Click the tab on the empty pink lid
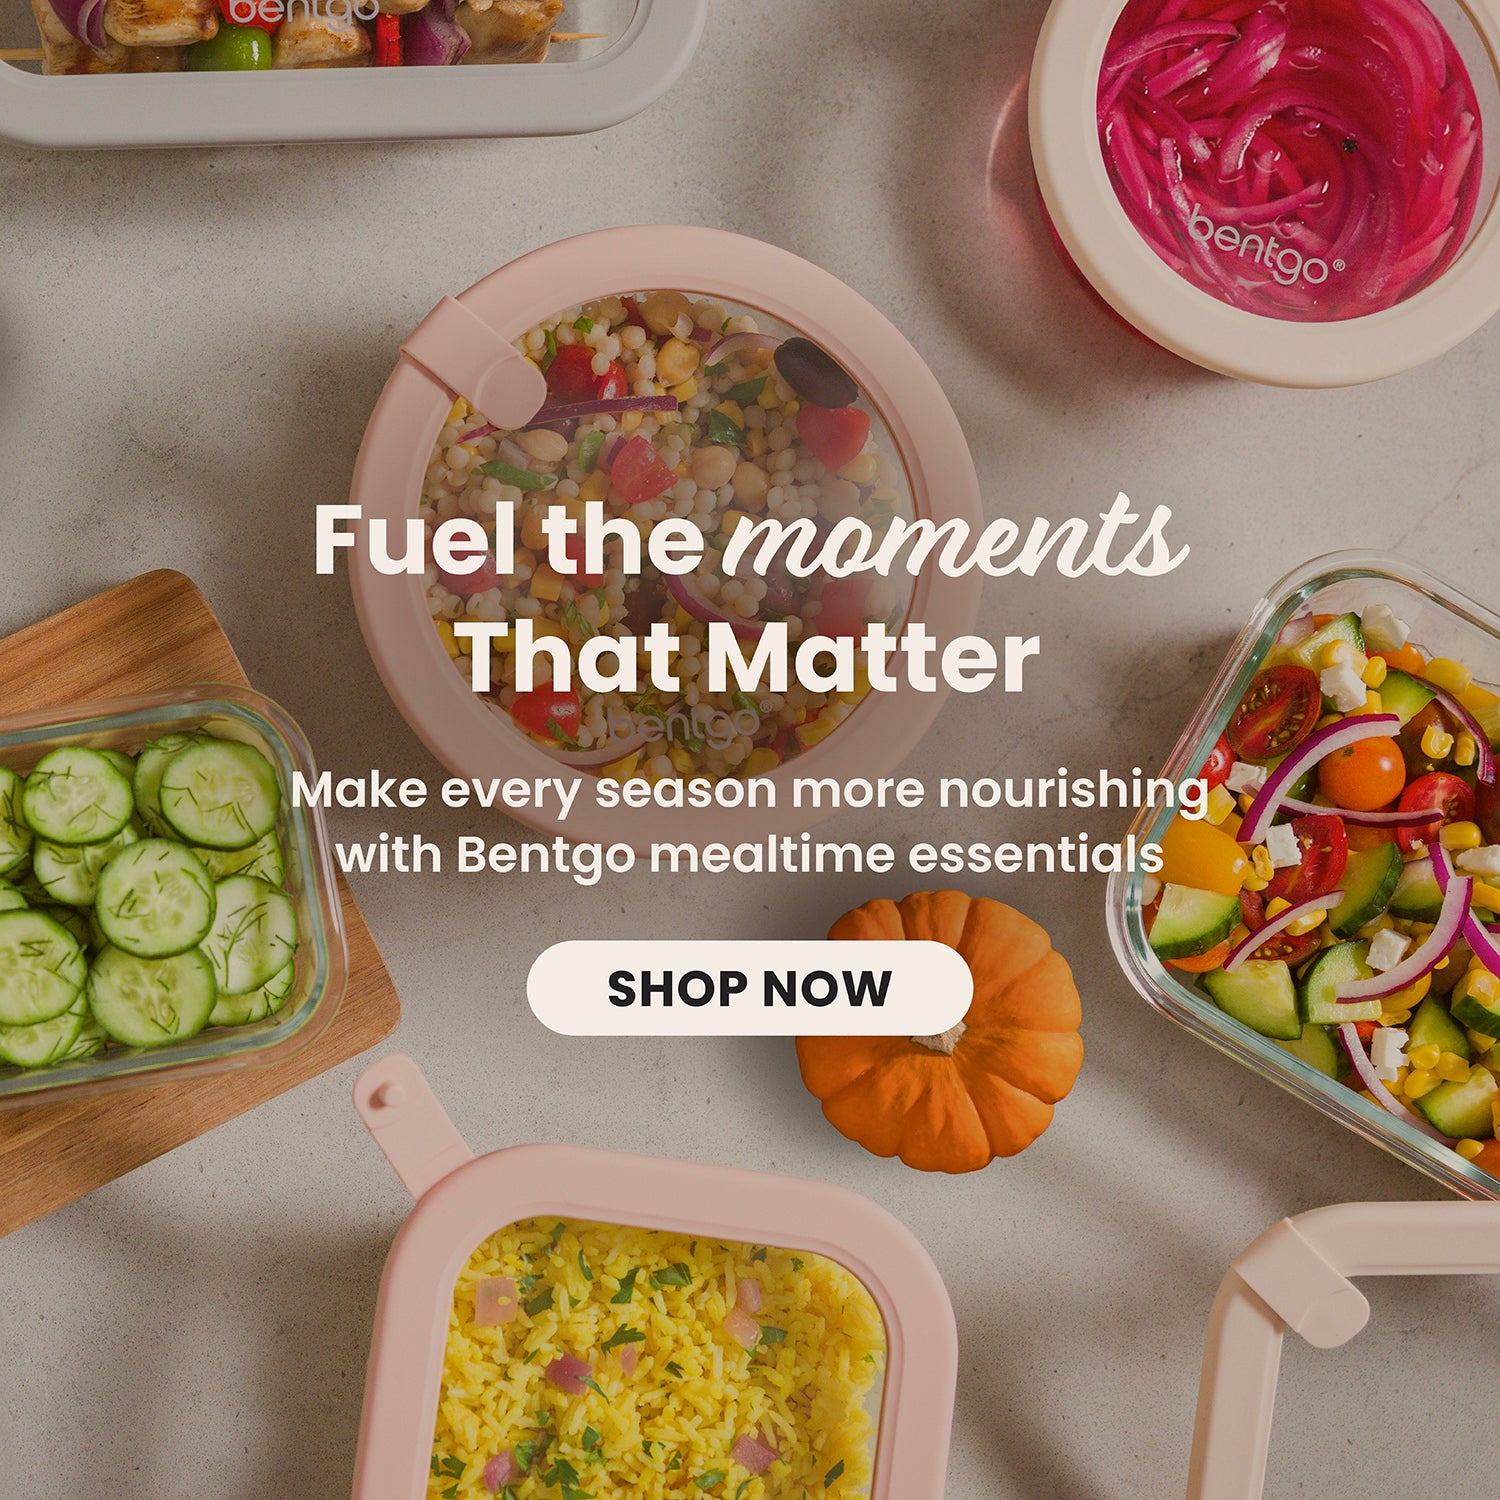Image resolution: width=1500 pixels, height=1500 pixels. 1299,1284
